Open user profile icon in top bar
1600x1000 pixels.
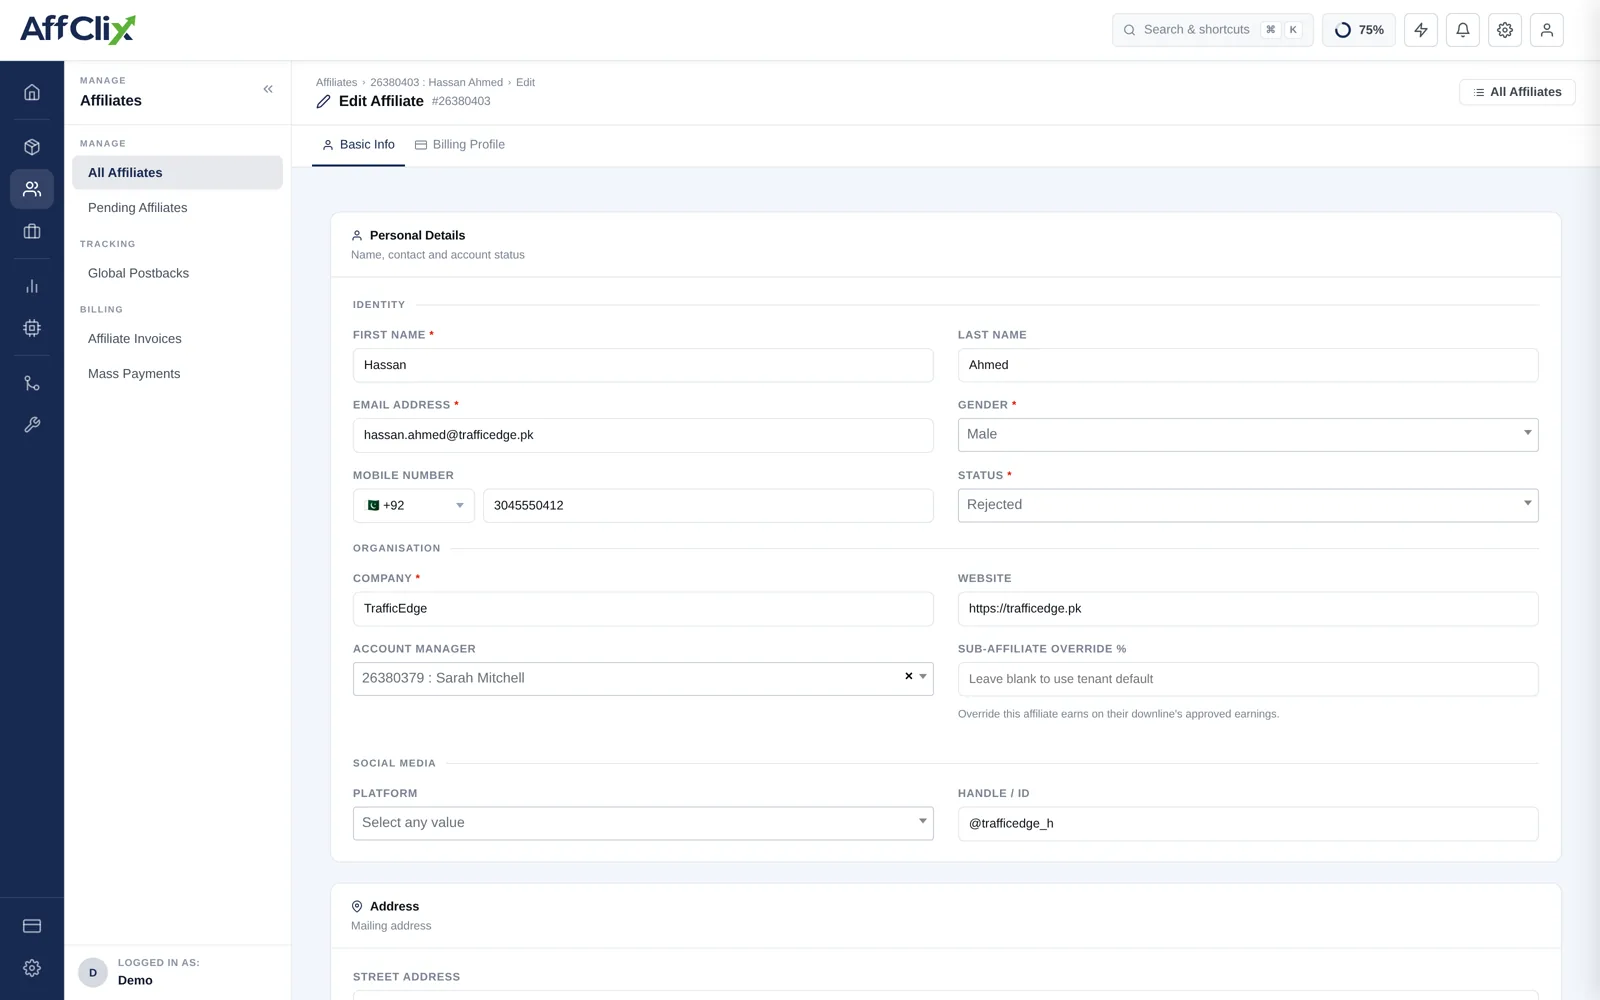[1547, 30]
